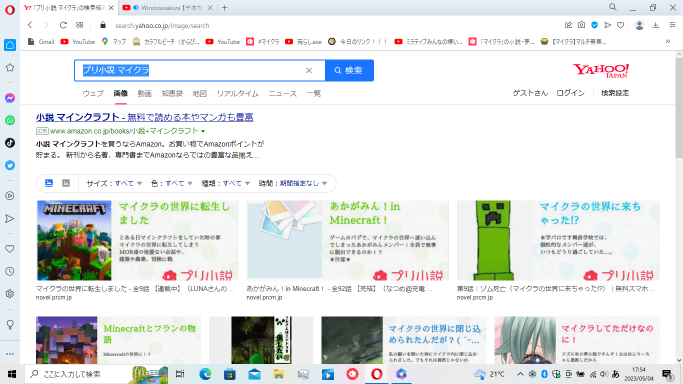Open 検索設定 search settings link

pos(615,93)
